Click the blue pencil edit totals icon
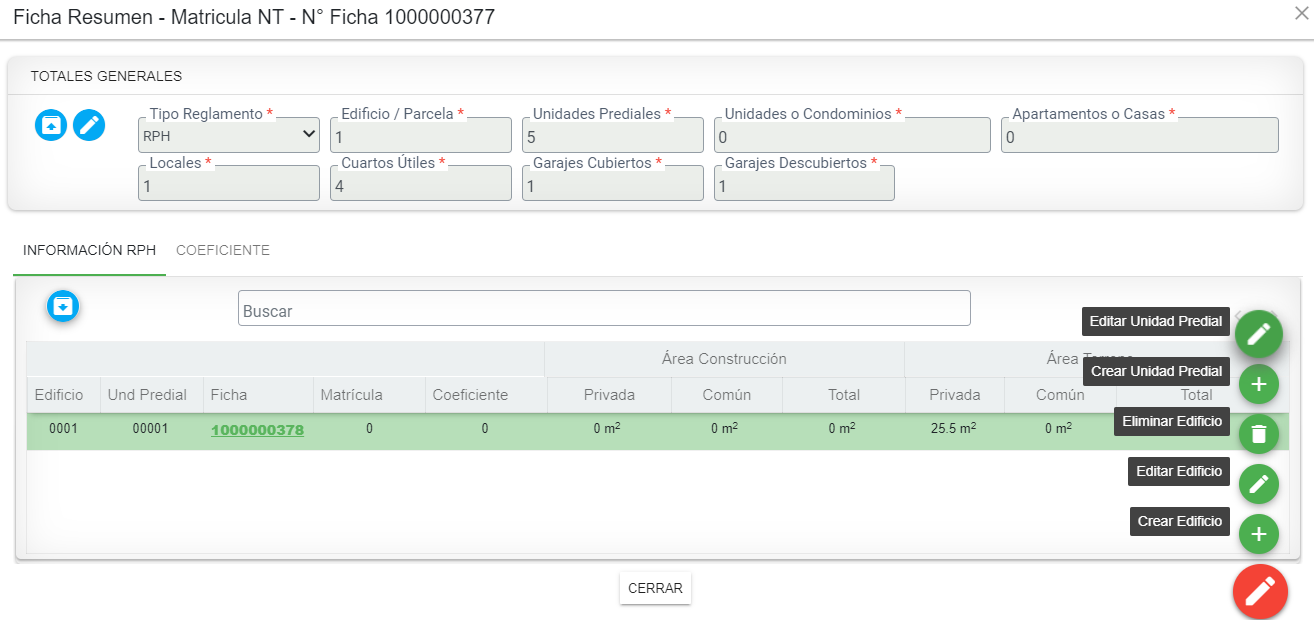Image resolution: width=1314 pixels, height=620 pixels. pos(89,125)
